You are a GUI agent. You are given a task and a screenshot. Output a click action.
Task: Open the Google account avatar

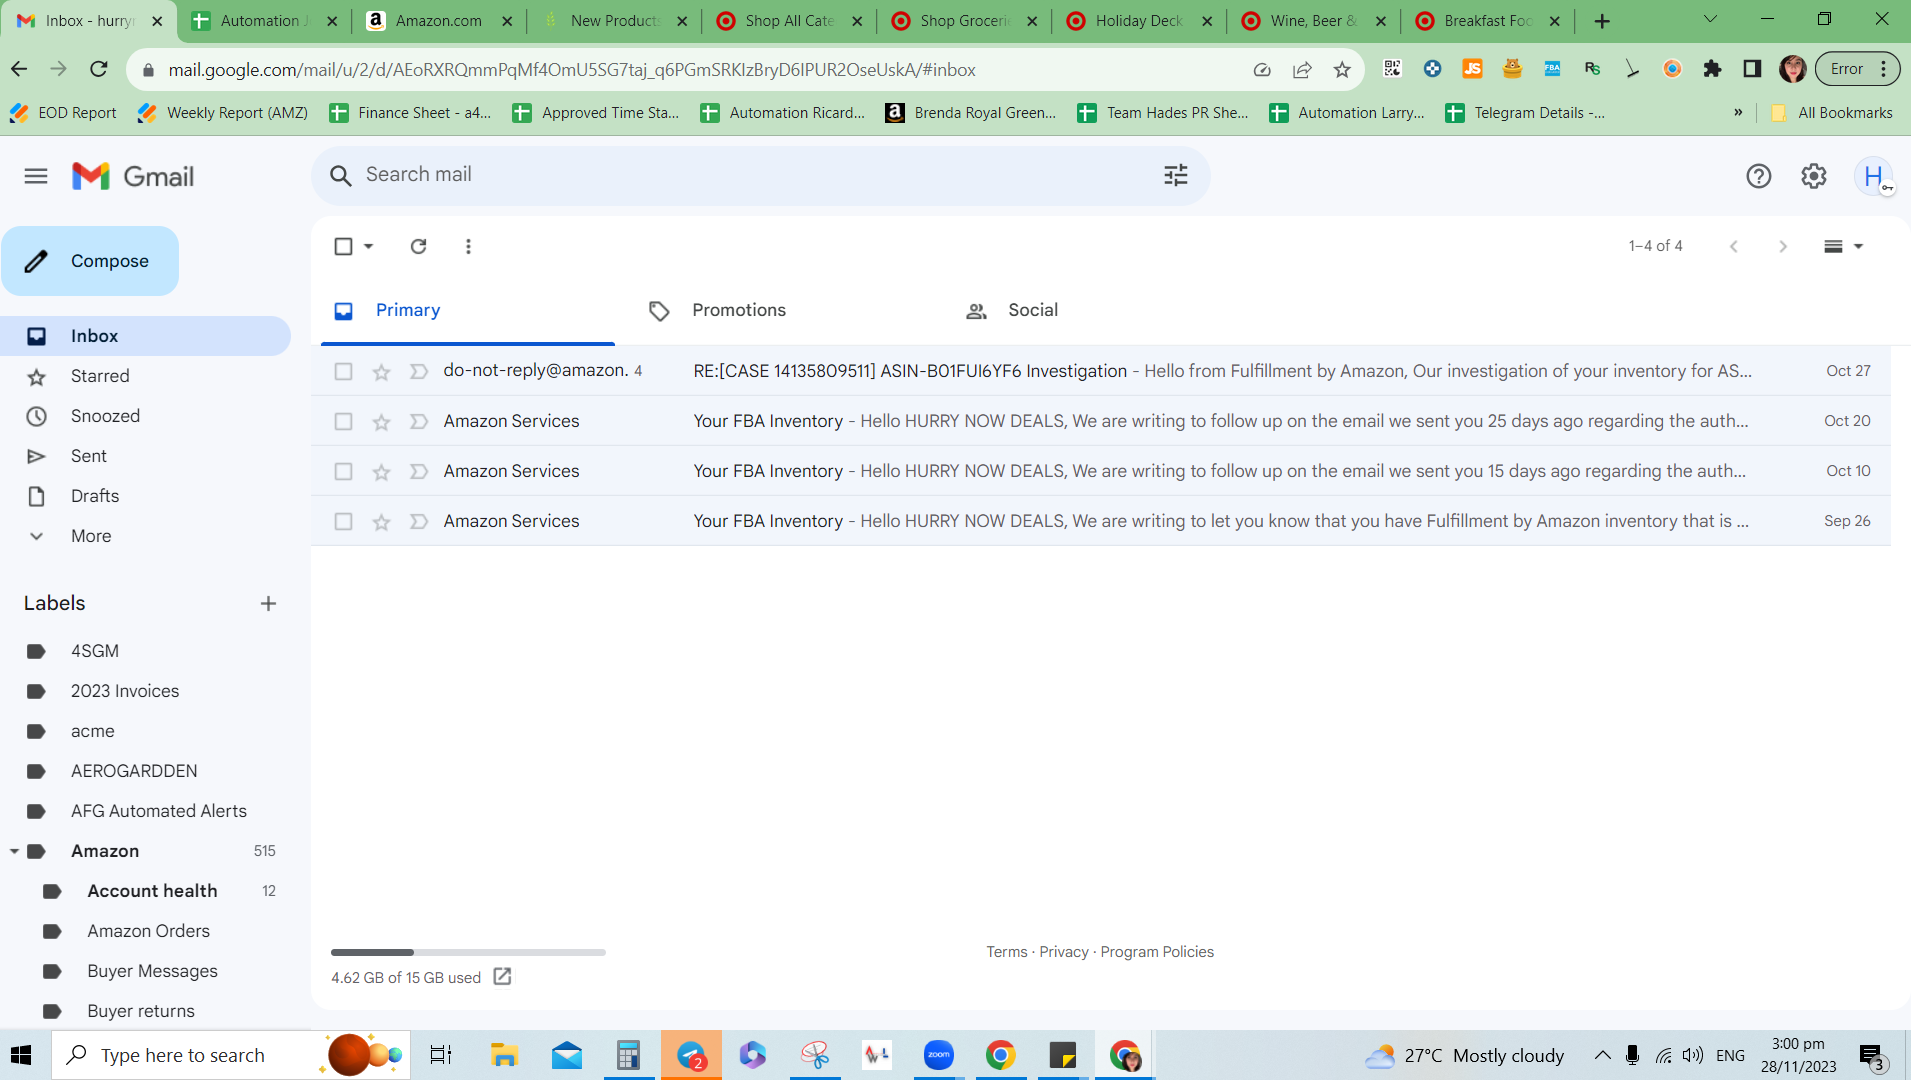[1874, 177]
